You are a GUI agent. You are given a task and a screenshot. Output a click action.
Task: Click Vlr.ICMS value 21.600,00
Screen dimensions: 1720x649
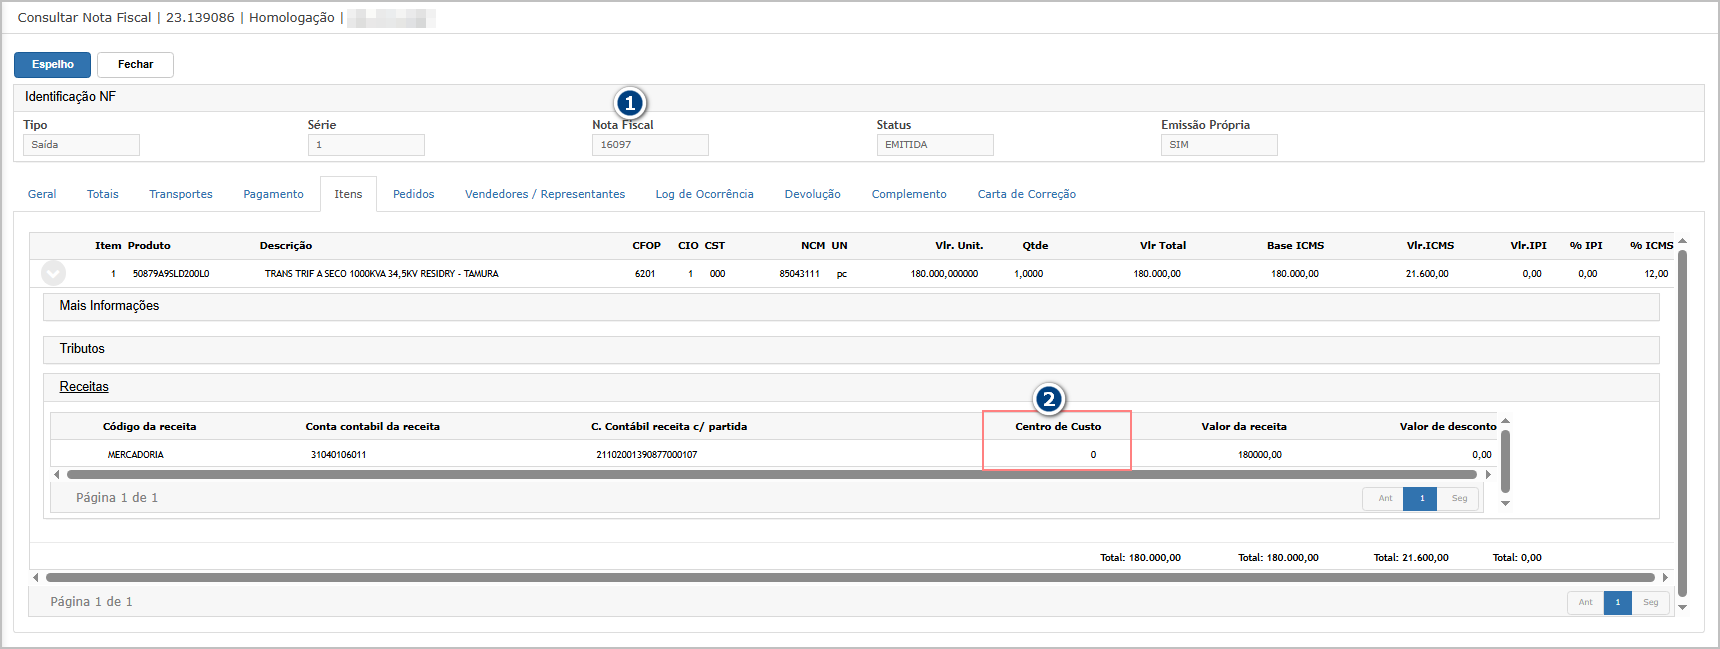tap(1427, 274)
